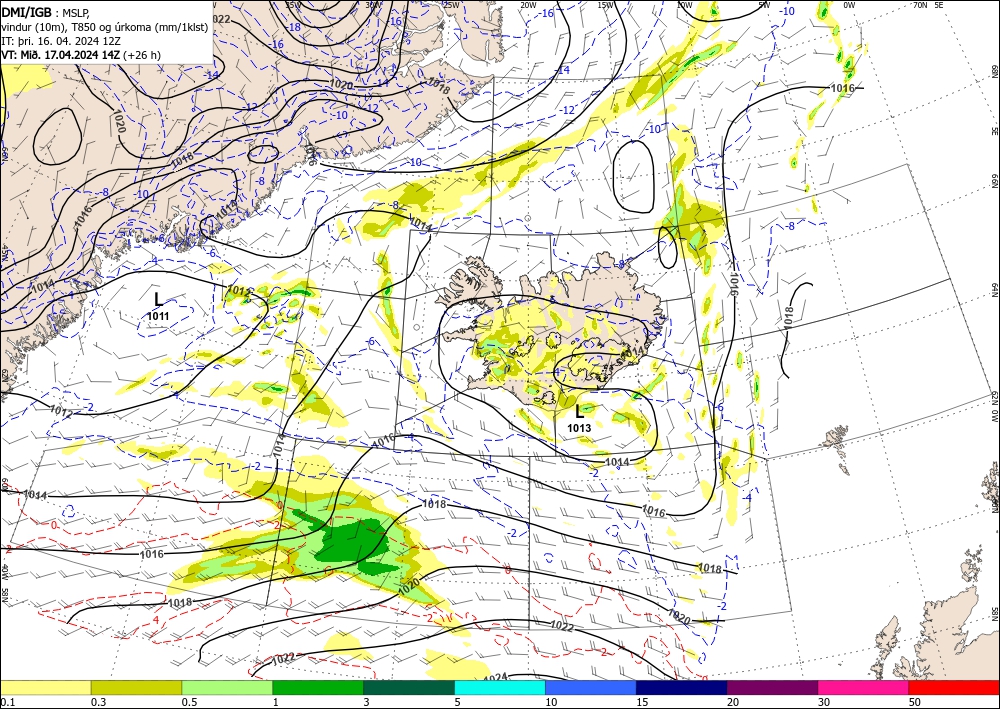Select the light green 0.5–1 legend swatch
Viewport: 1000px width, 709px height.
click(227, 687)
